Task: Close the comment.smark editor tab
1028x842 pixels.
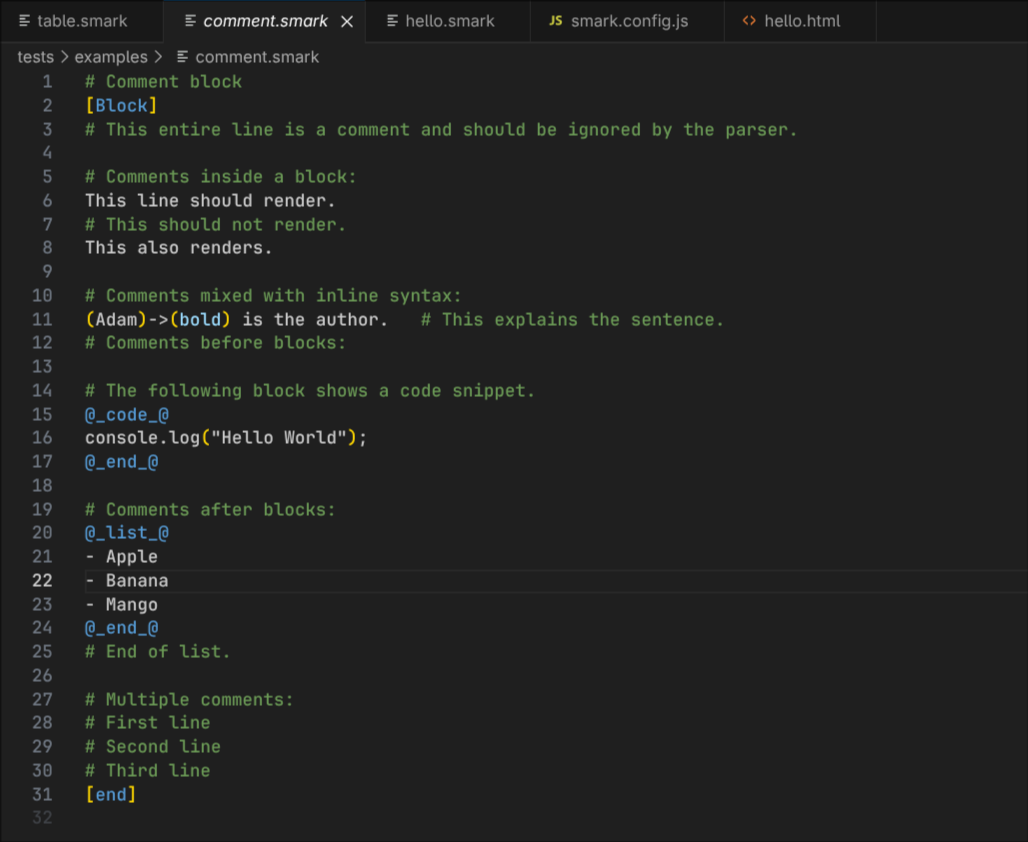Action: tap(347, 20)
